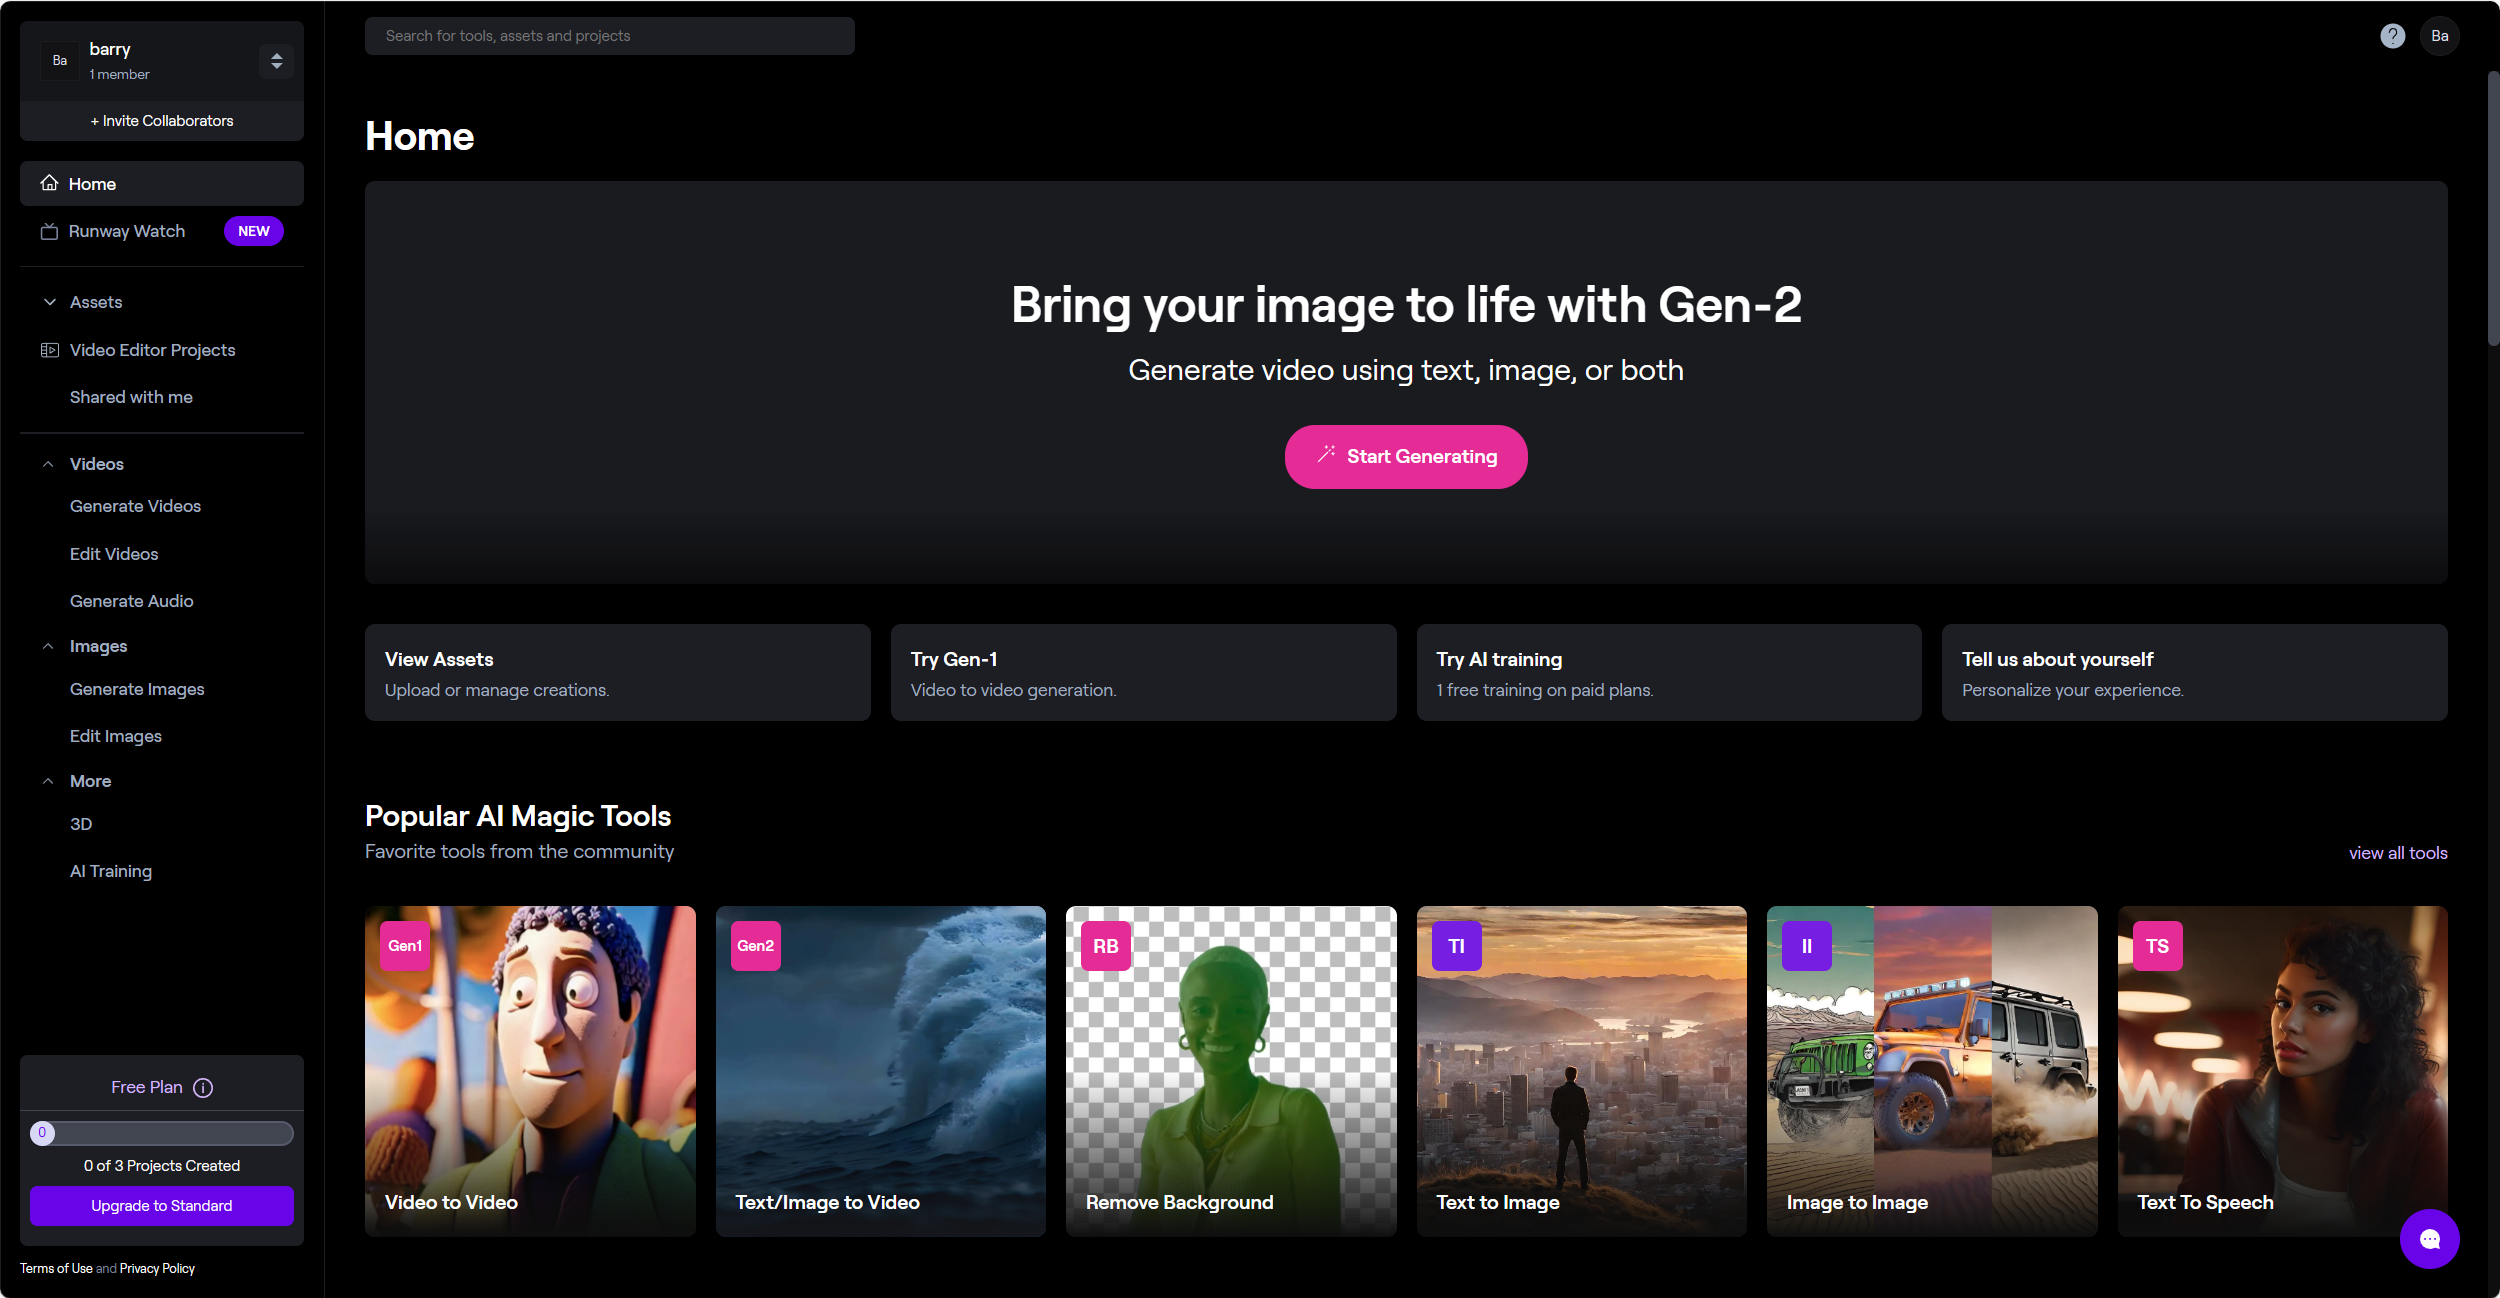
Task: Click the search tools and assets field
Action: point(610,36)
